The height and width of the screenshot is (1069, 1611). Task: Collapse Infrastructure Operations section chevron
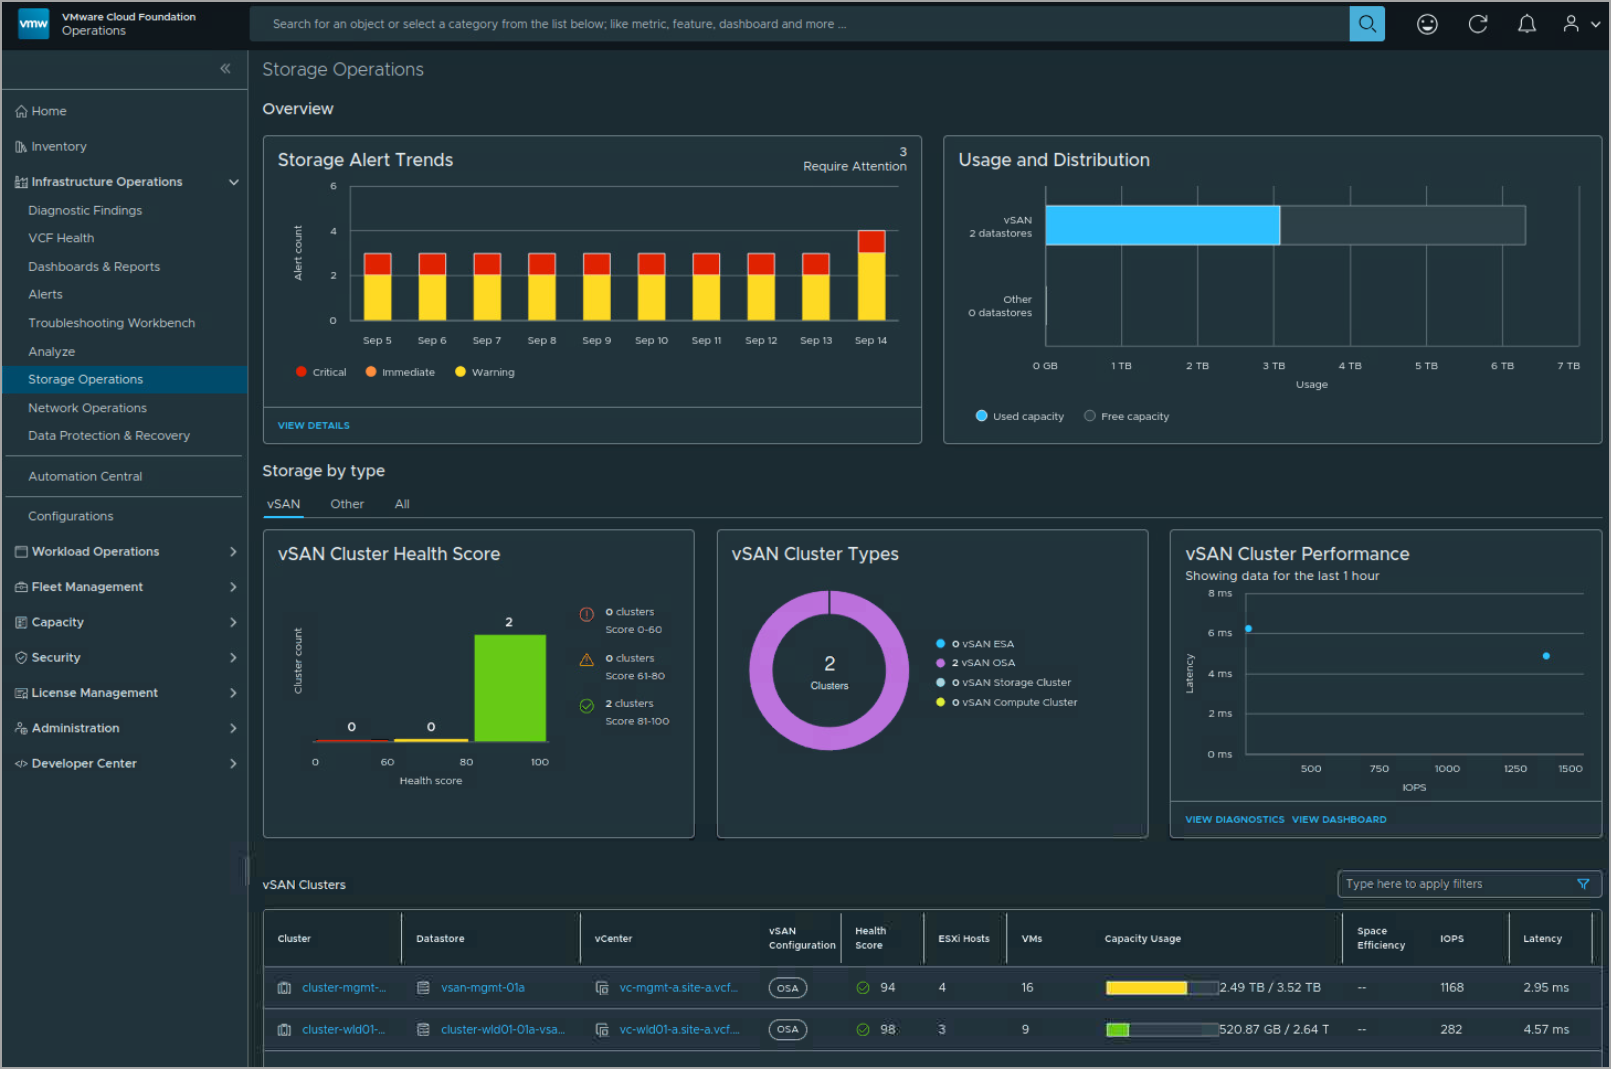(x=234, y=182)
